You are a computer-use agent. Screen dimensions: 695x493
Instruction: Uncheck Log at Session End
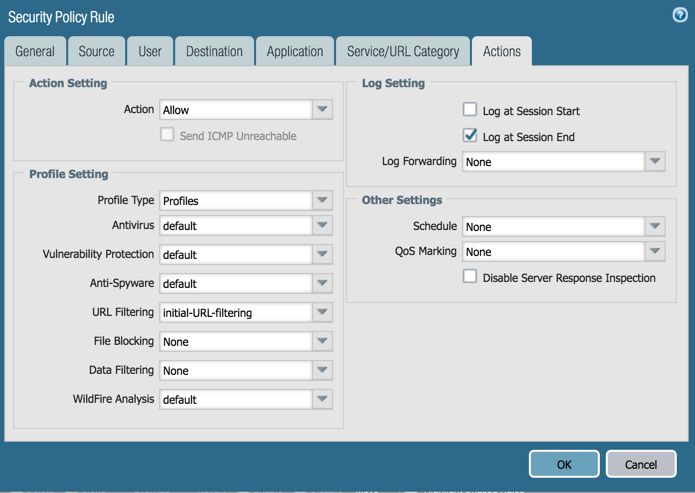click(469, 135)
